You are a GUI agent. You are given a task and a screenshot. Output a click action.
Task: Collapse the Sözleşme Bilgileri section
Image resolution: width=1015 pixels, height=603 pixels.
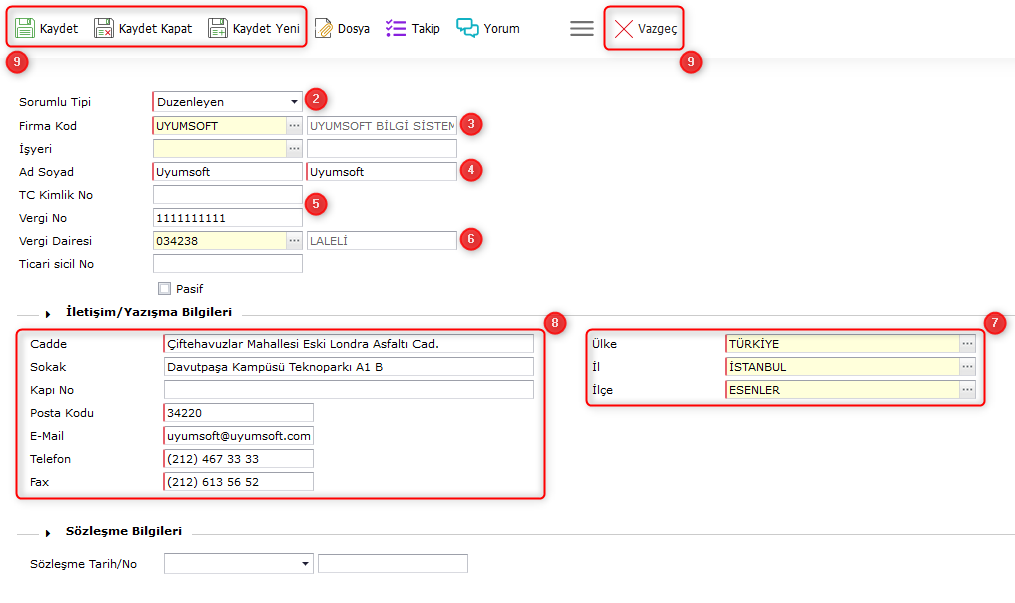pos(48,533)
